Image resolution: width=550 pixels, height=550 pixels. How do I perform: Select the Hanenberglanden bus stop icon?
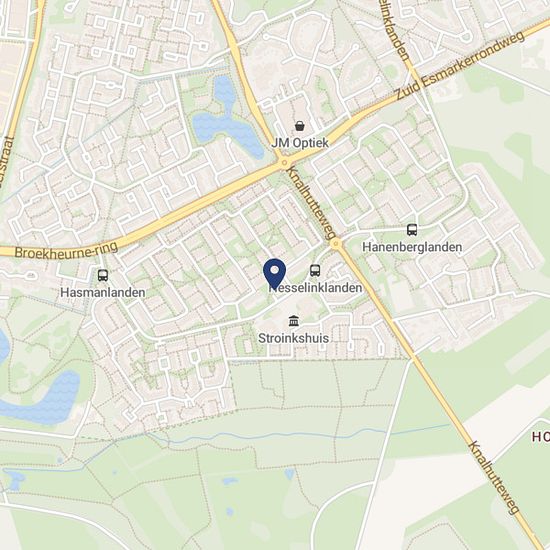point(412,230)
